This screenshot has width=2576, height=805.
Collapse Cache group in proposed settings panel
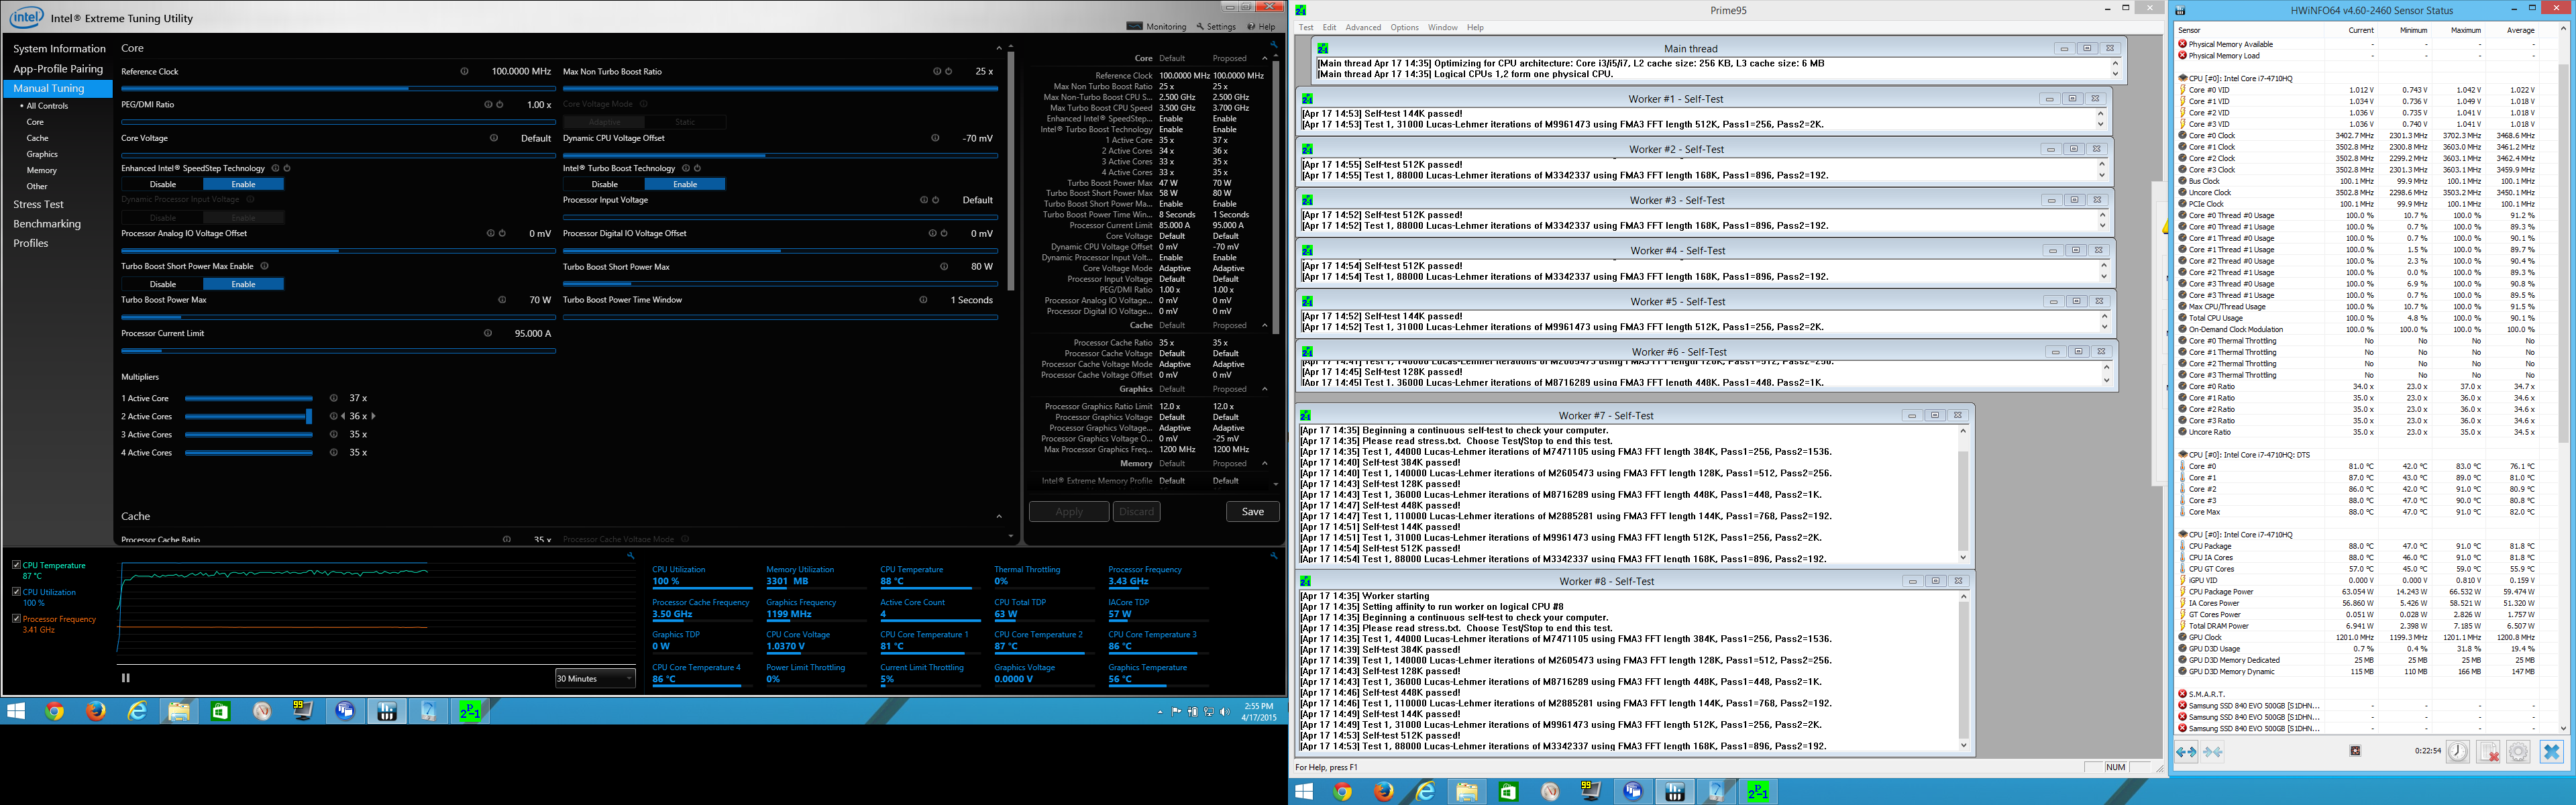(x=1264, y=325)
